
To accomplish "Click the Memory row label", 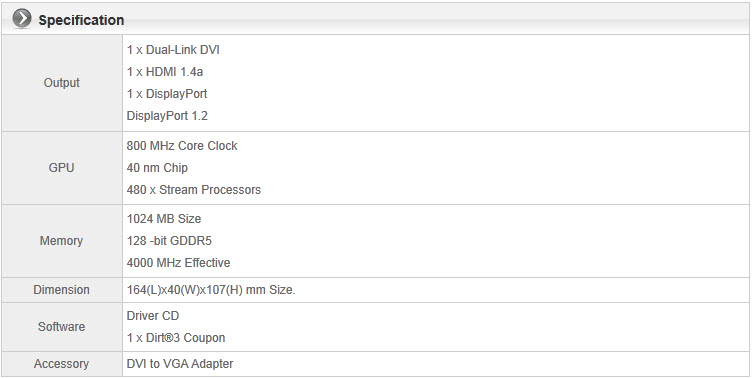I will click(61, 241).
